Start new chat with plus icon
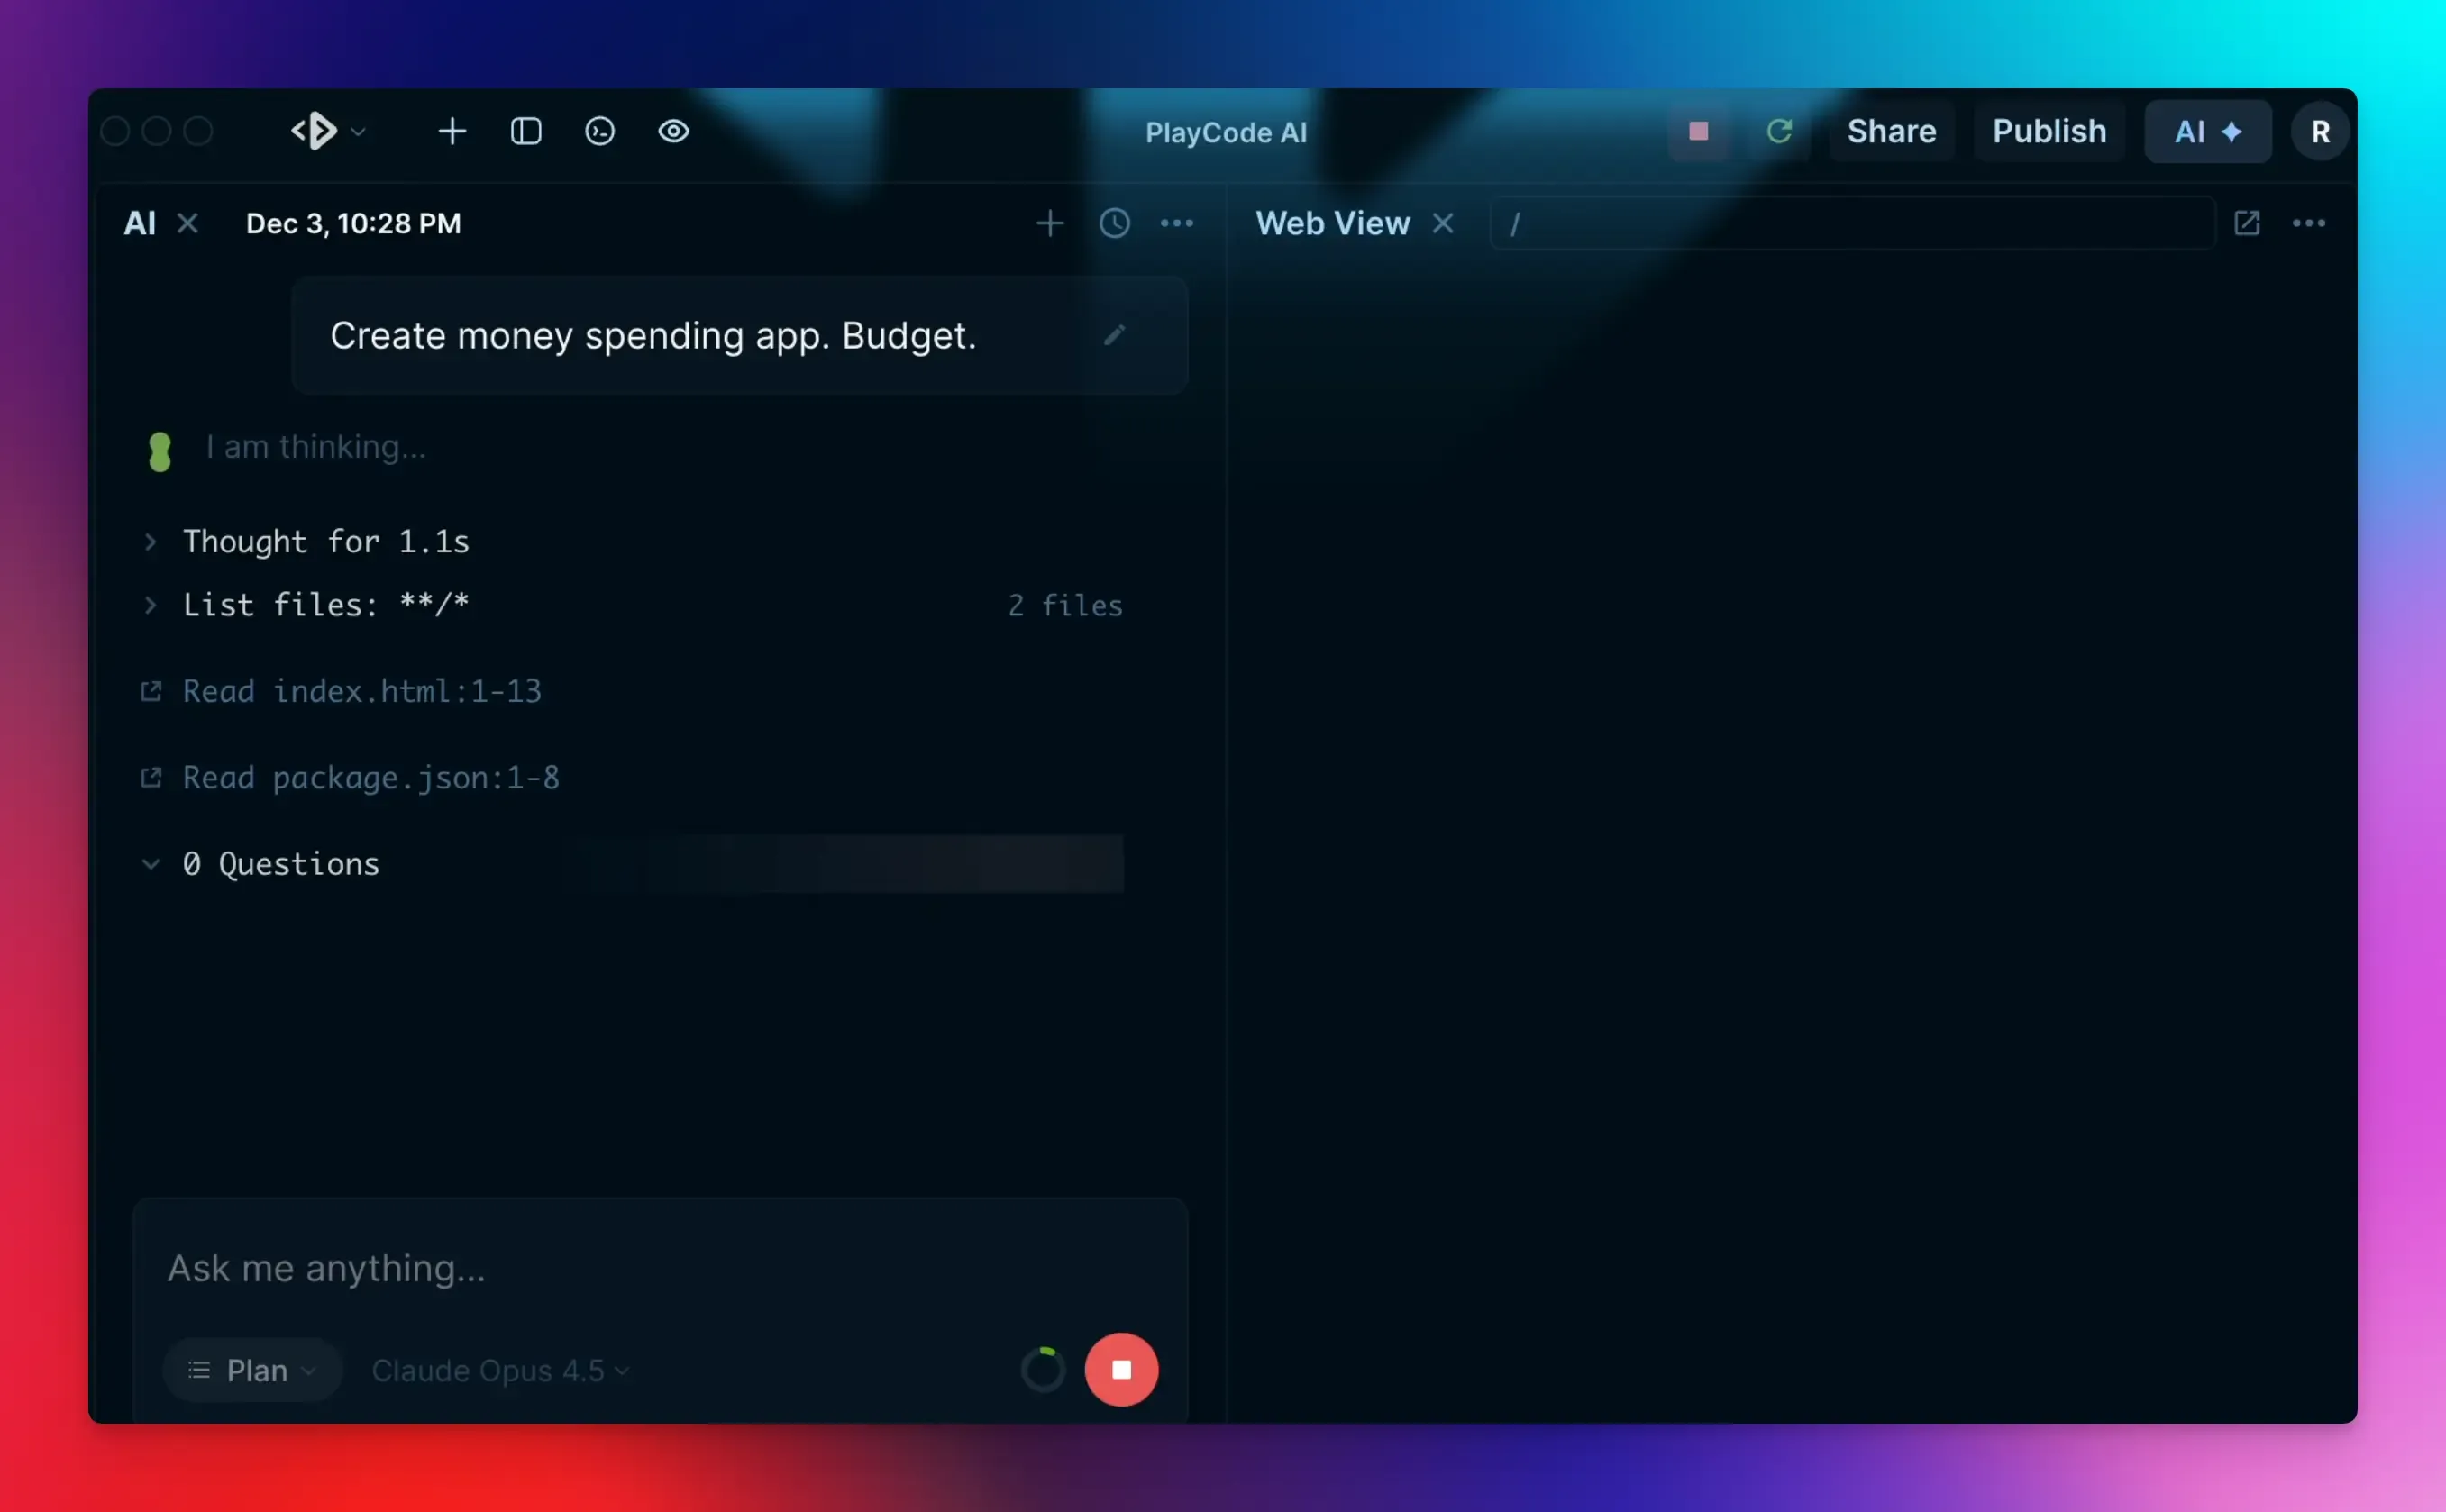The width and height of the screenshot is (2446, 1512). pyautogui.click(x=1049, y=223)
